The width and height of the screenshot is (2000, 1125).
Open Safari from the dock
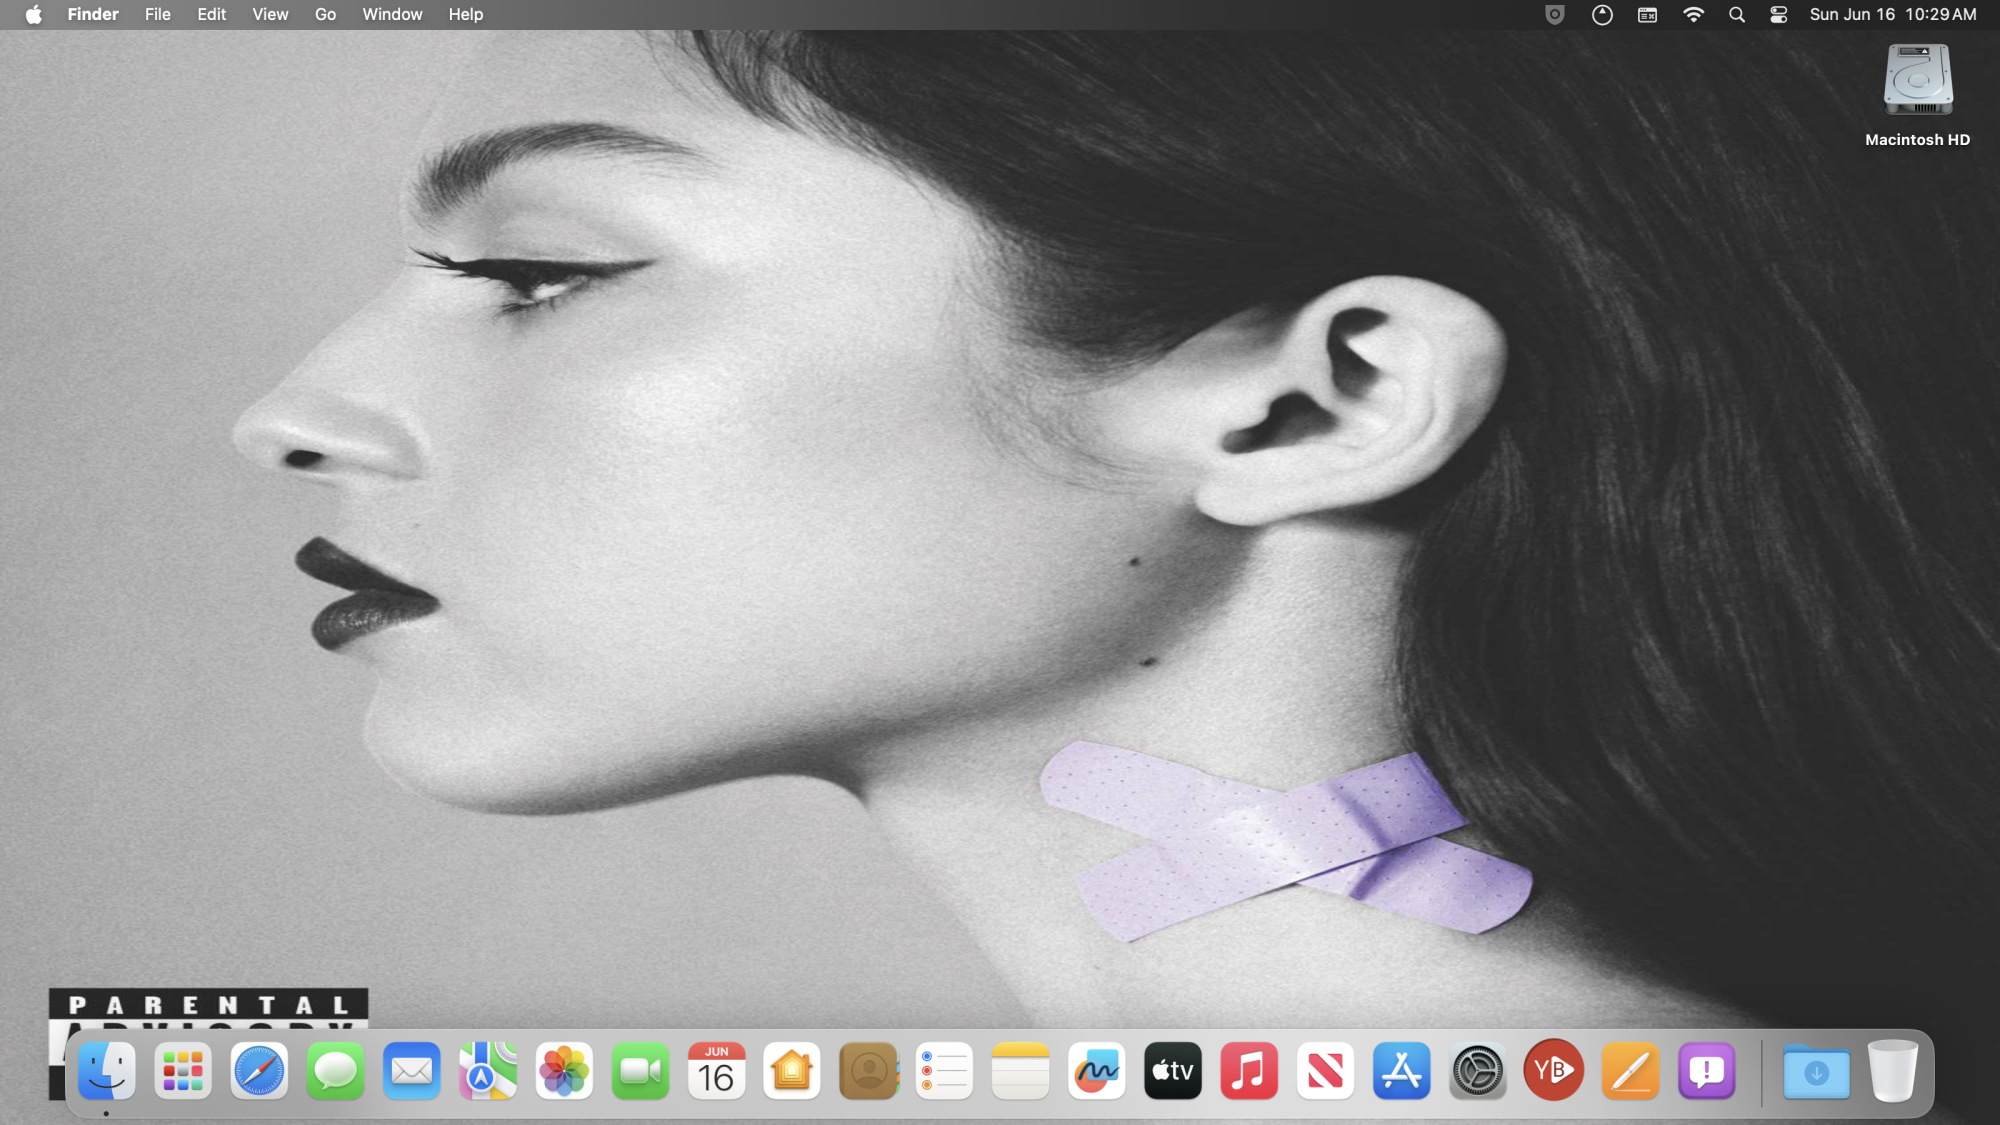coord(259,1072)
